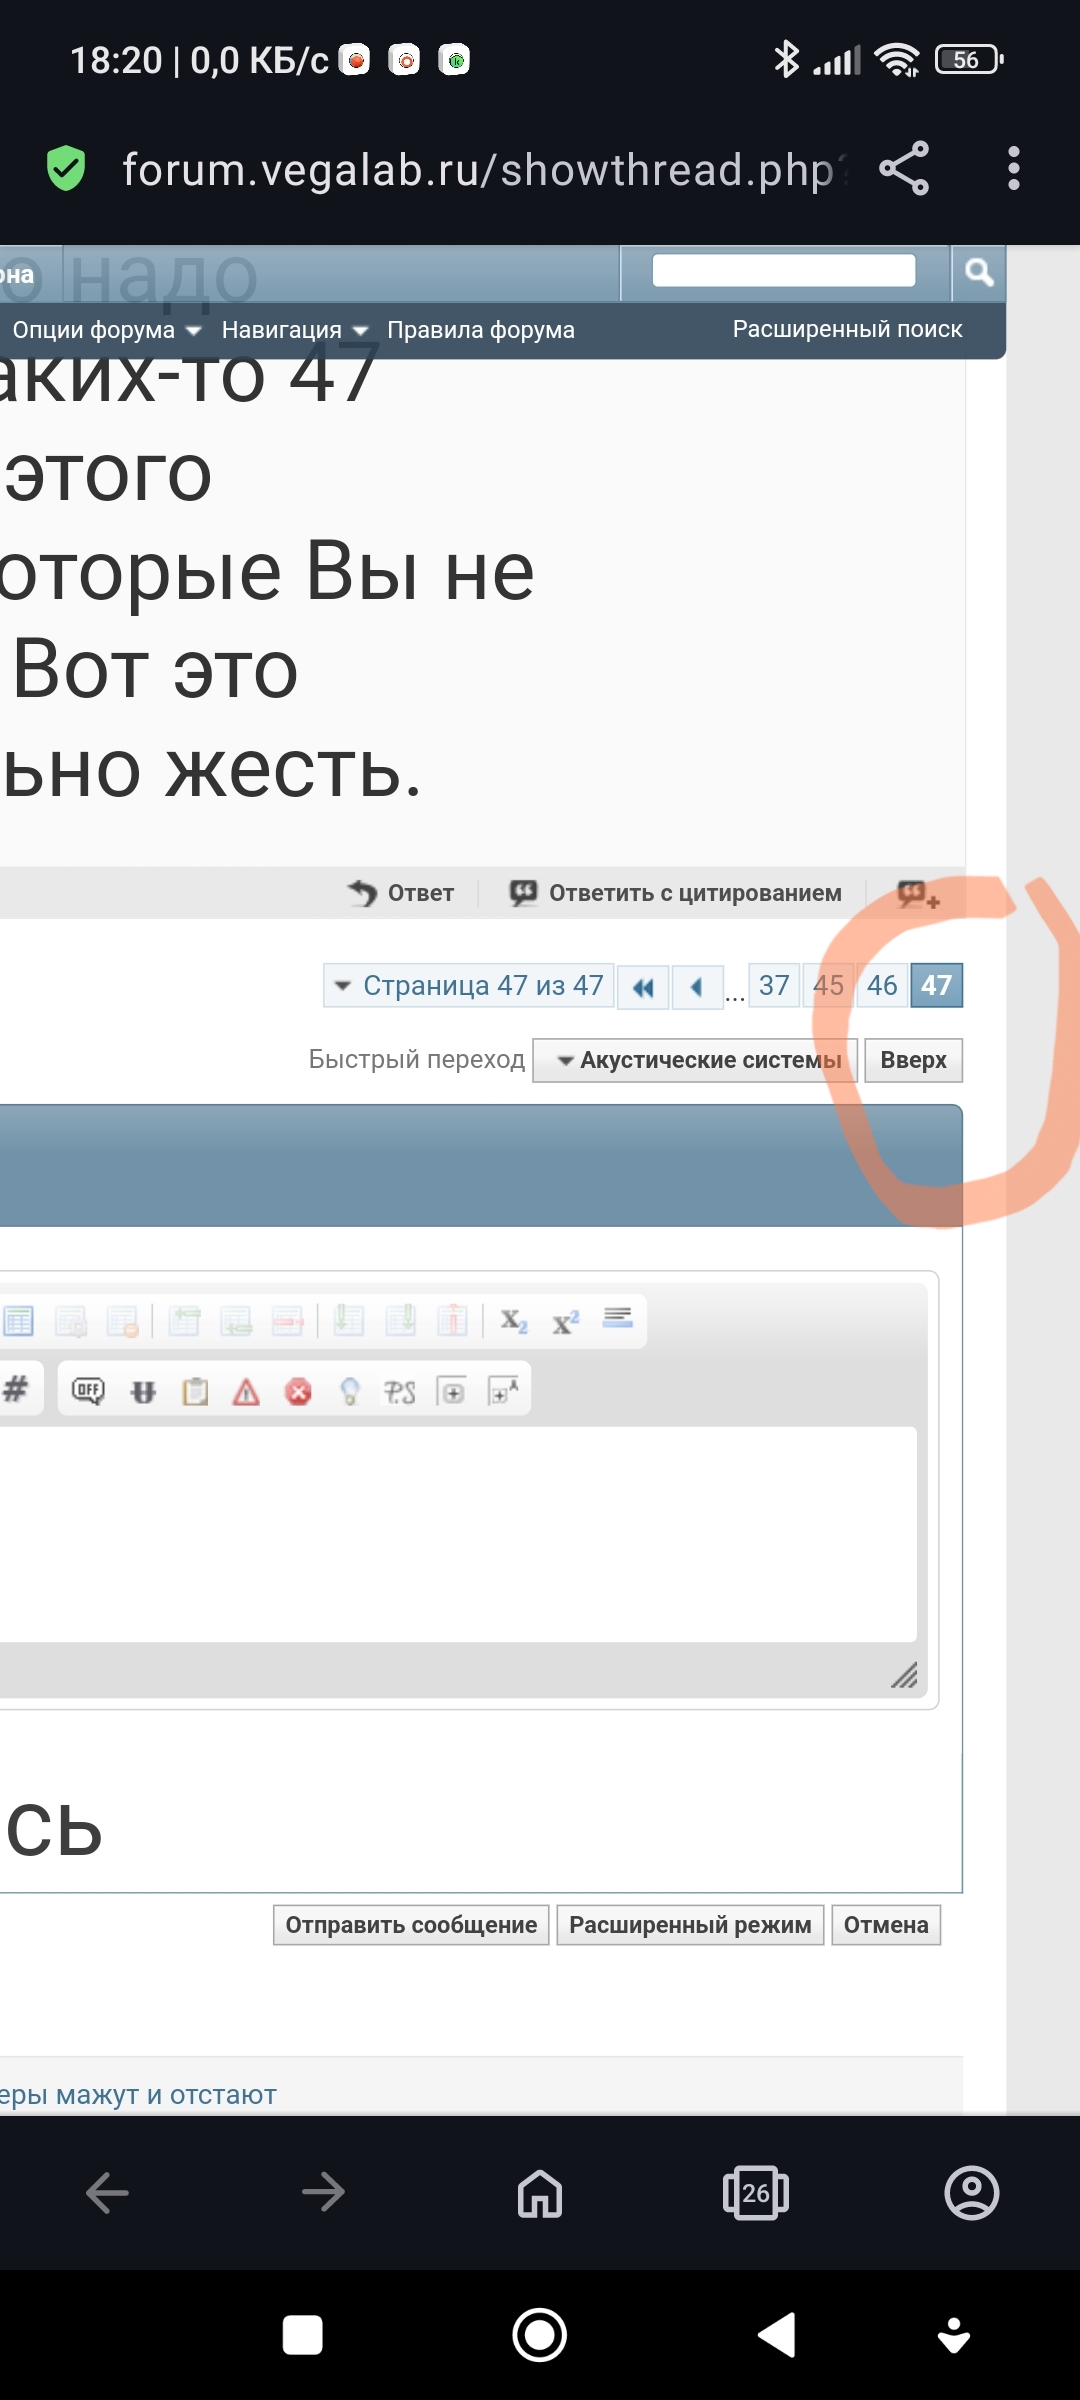Image resolution: width=1080 pixels, height=2400 pixels.
Task: Click the light bulb icon
Action: pyautogui.click(x=350, y=1391)
